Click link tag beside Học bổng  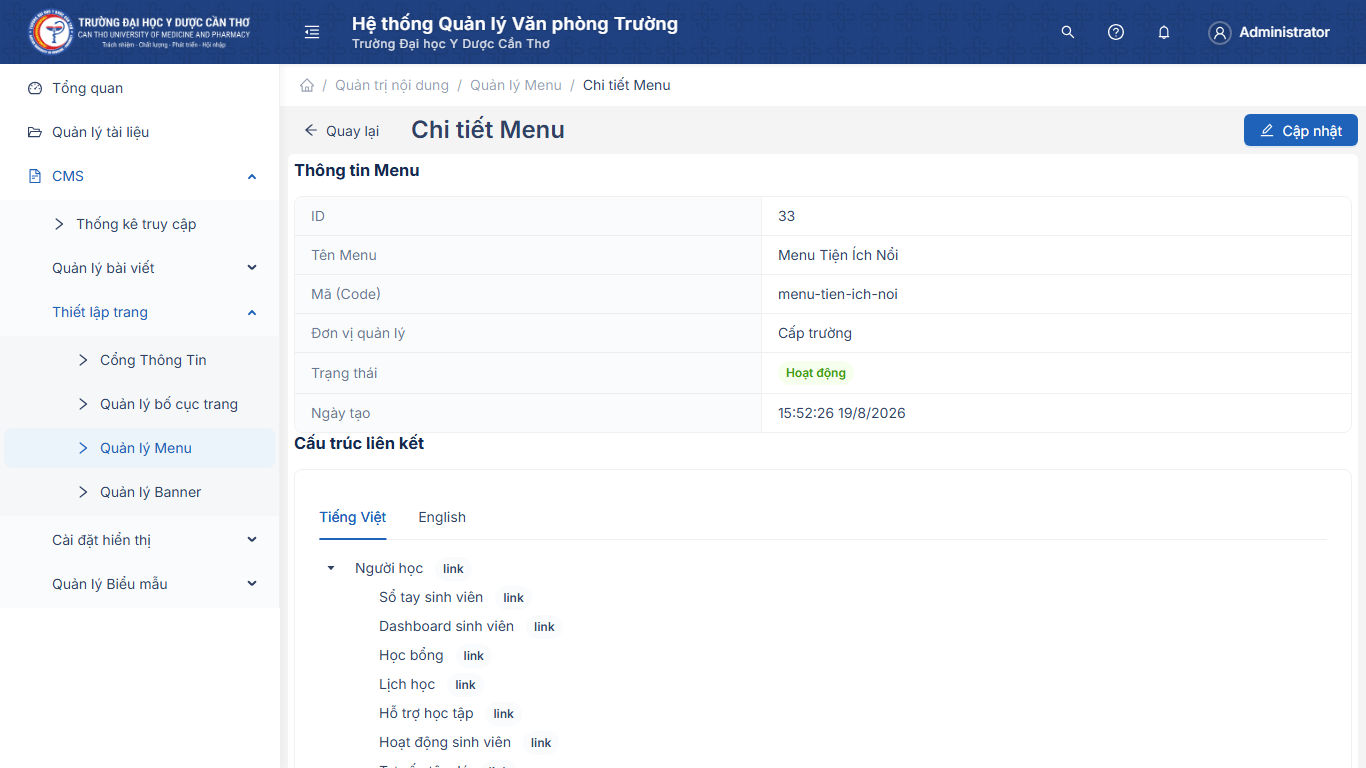point(474,656)
